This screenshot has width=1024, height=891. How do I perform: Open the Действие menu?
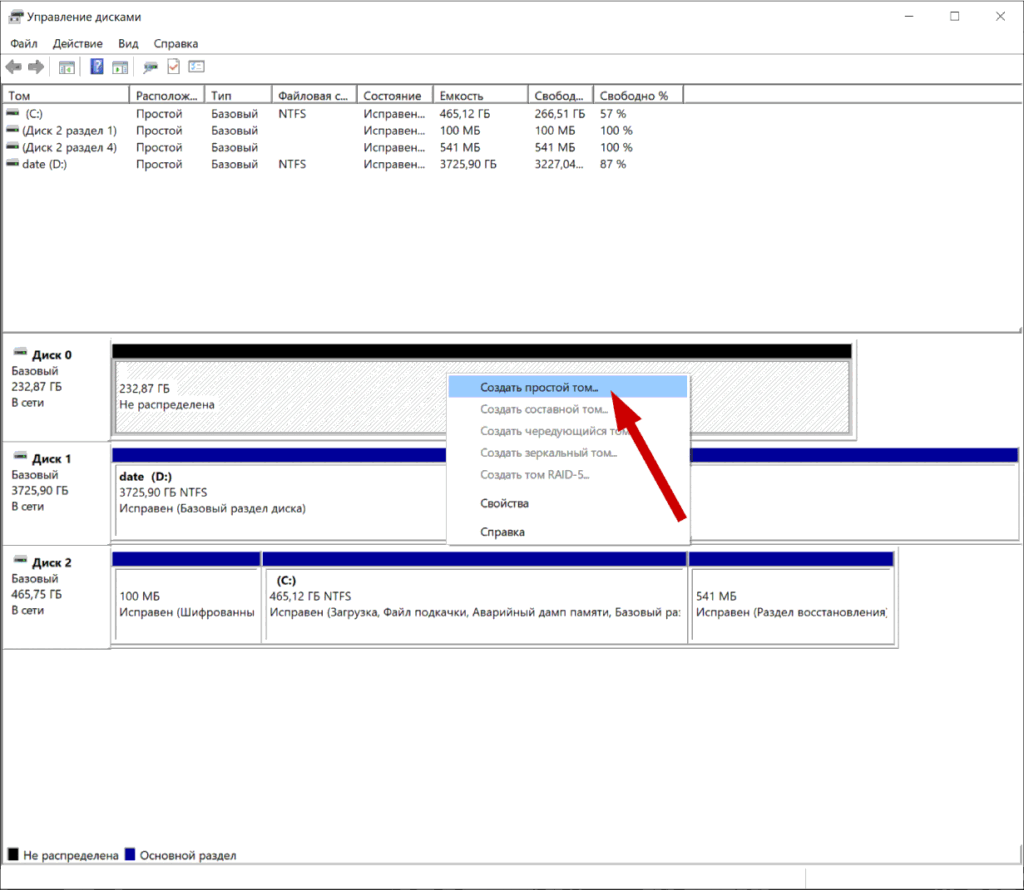(x=78, y=44)
